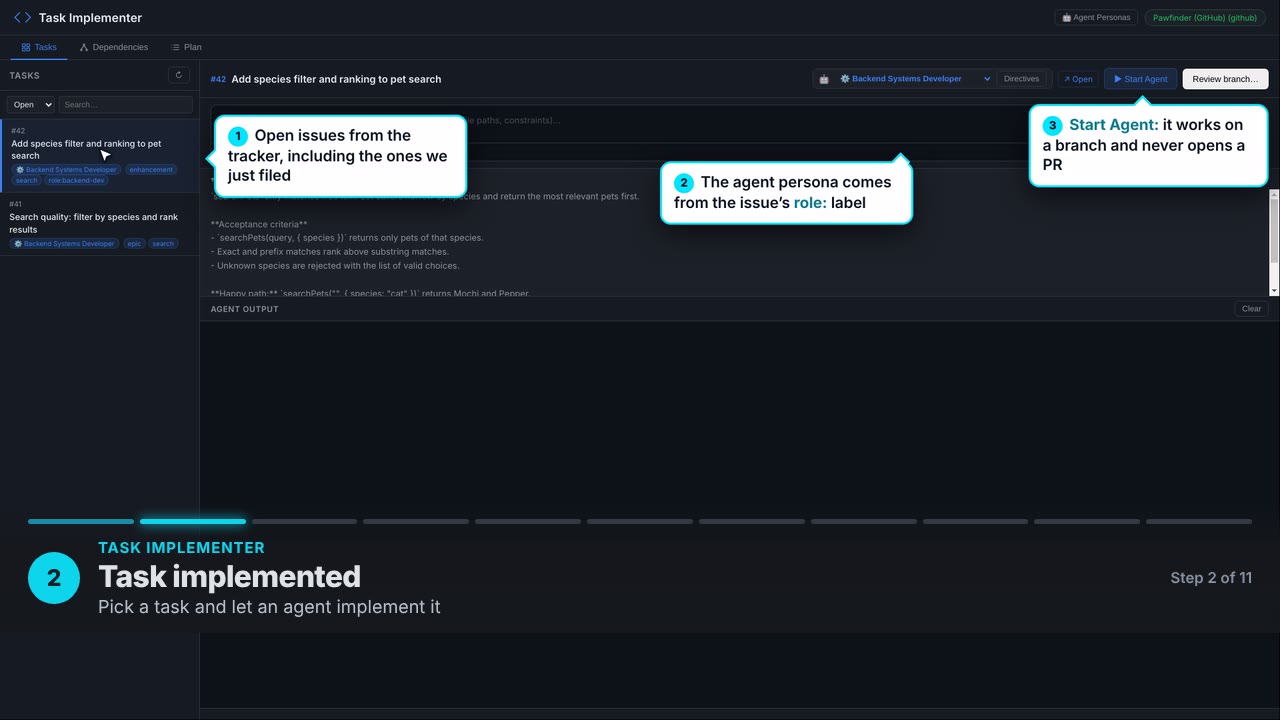This screenshot has width=1280, height=720.
Task: Click the Directives button
Action: [1021, 79]
